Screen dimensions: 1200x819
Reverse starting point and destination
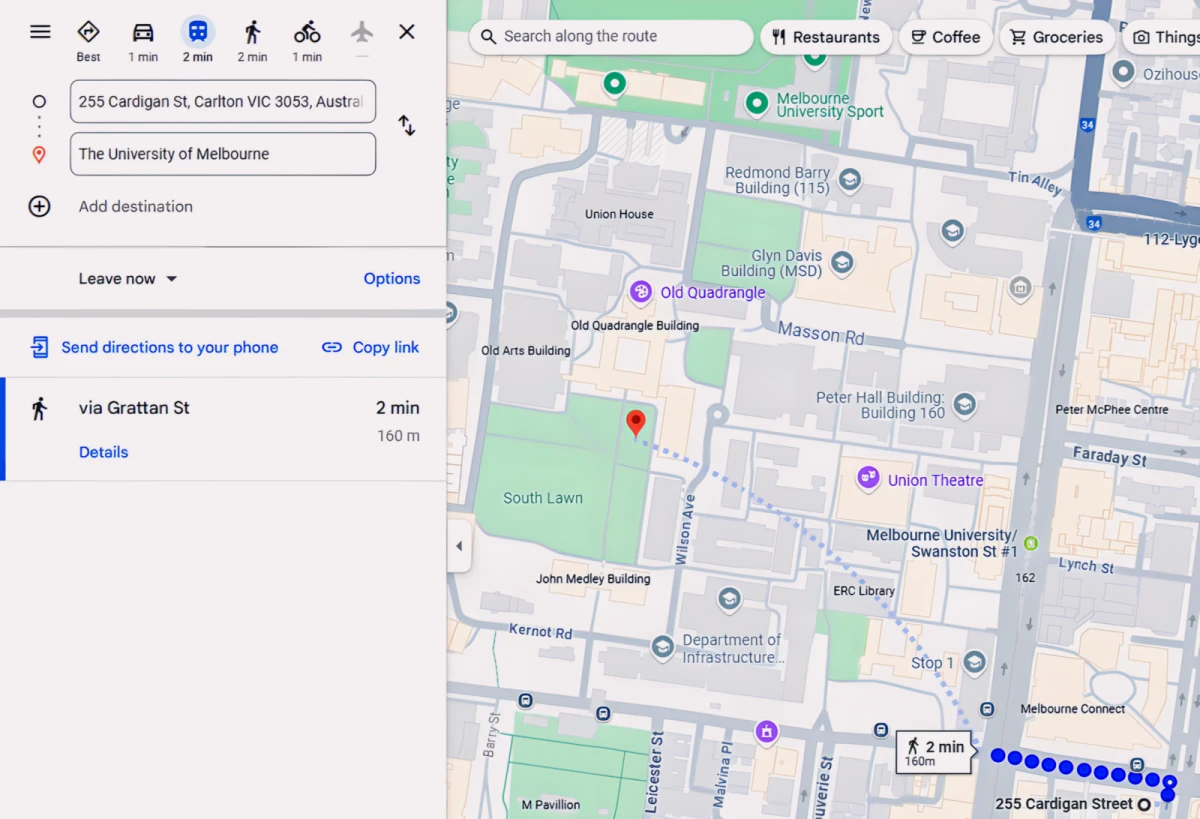click(x=407, y=126)
